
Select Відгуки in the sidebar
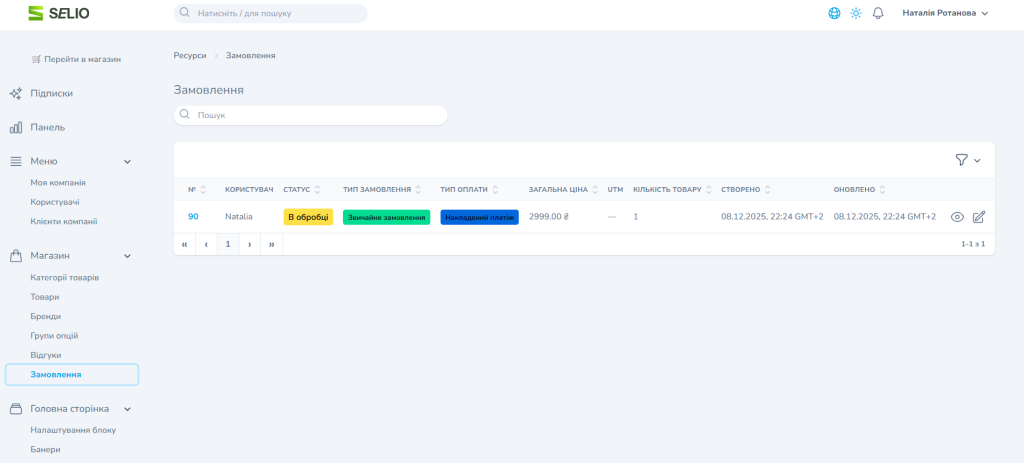(x=46, y=355)
